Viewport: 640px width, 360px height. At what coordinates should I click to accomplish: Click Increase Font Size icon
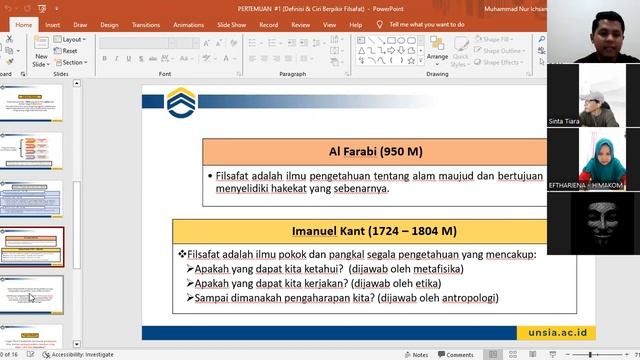tap(207, 43)
